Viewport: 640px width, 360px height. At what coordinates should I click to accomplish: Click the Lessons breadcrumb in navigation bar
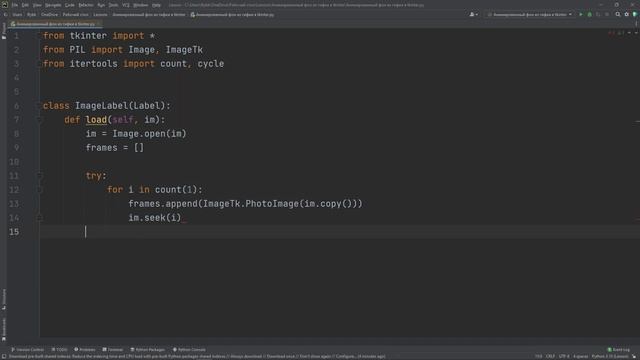100,15
